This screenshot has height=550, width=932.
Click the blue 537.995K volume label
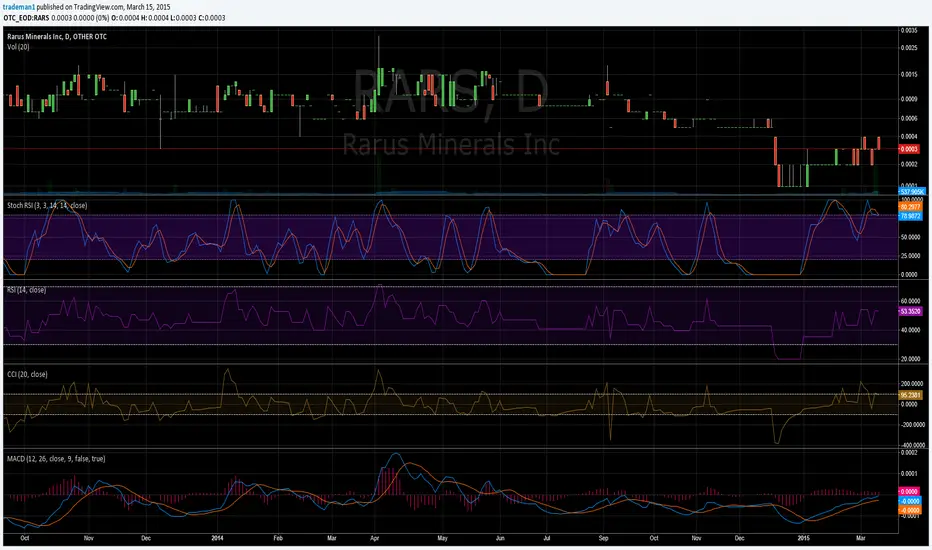click(x=912, y=191)
